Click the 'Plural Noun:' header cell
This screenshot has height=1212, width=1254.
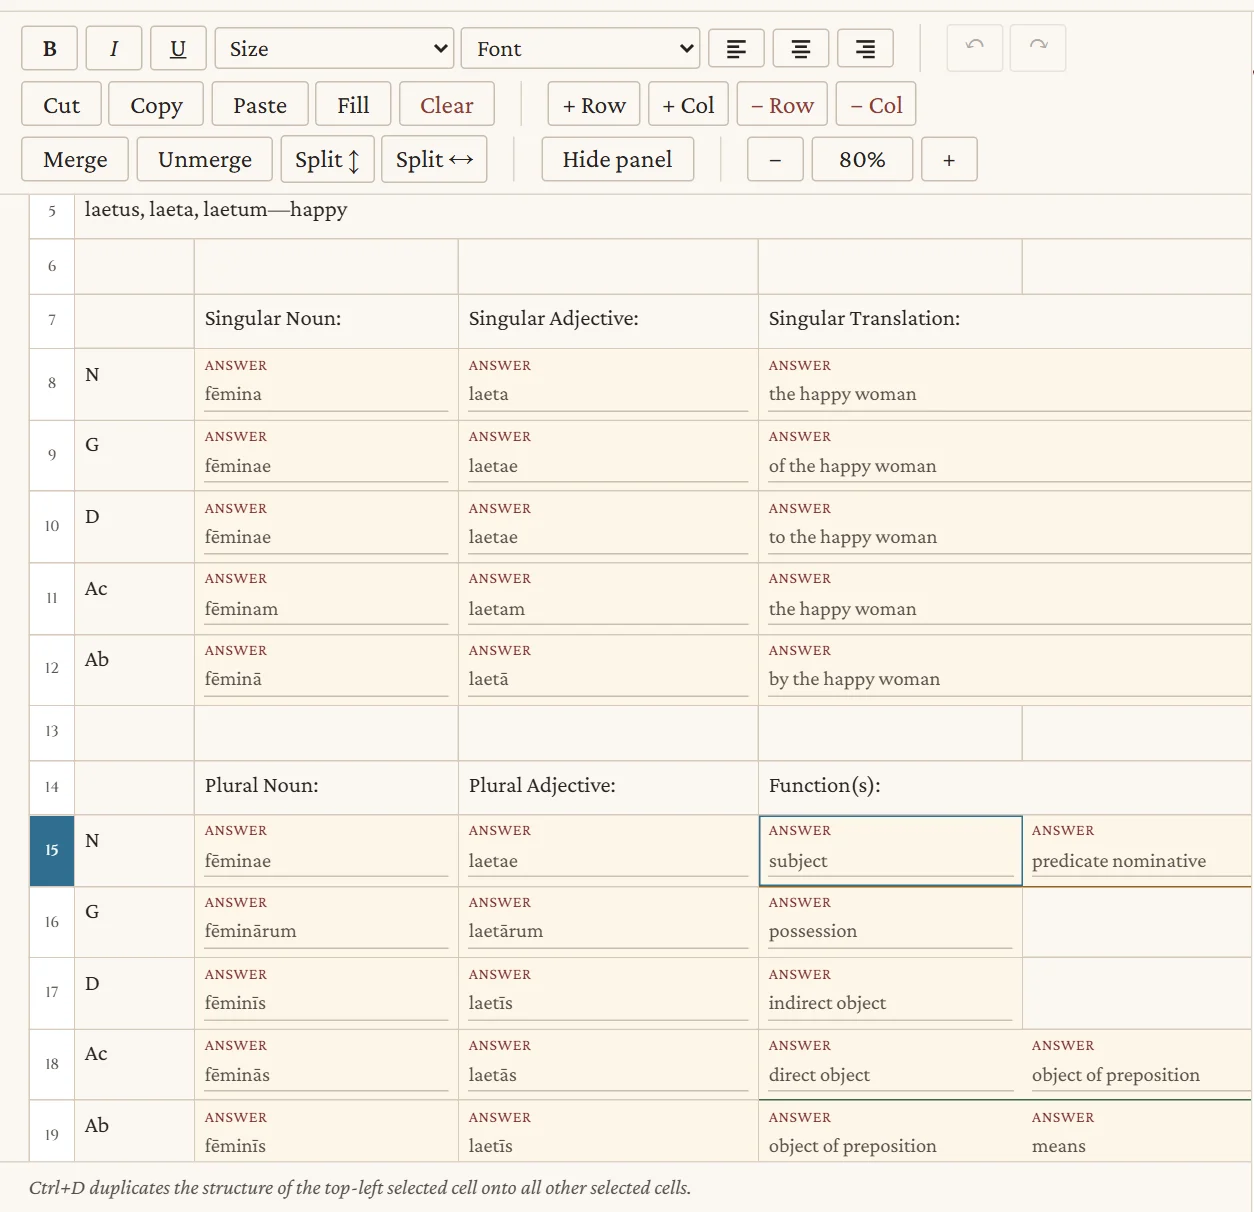pos(326,787)
